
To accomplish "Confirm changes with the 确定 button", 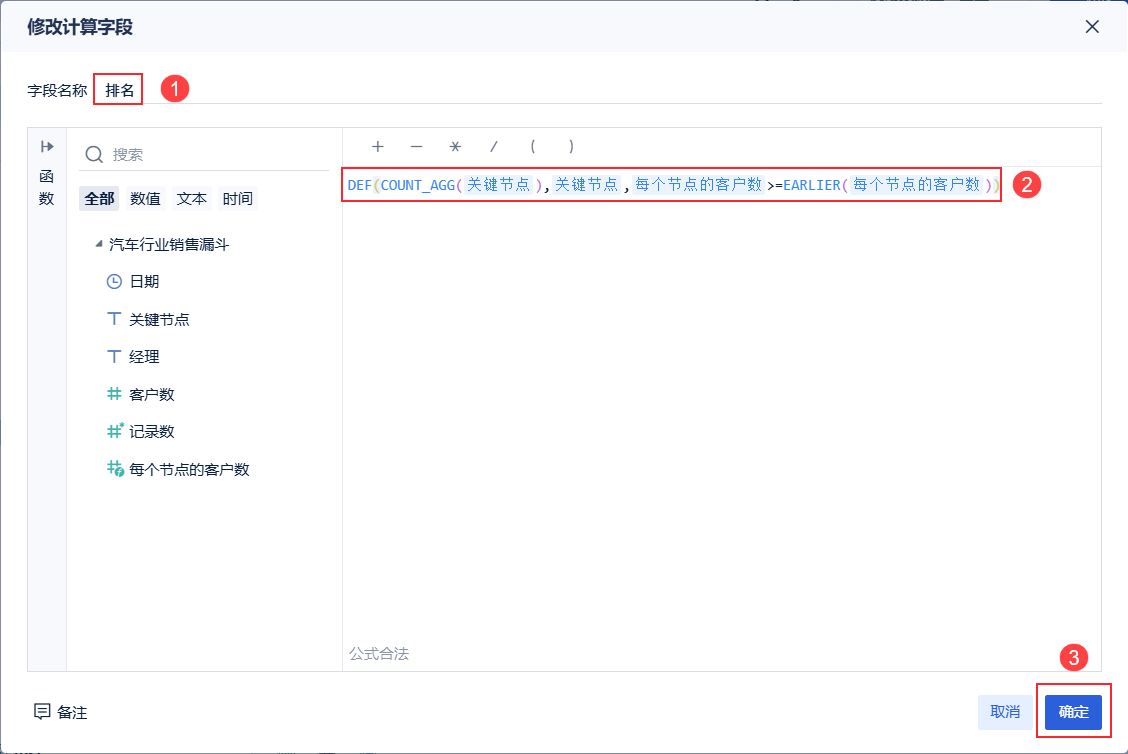I will click(x=1072, y=712).
